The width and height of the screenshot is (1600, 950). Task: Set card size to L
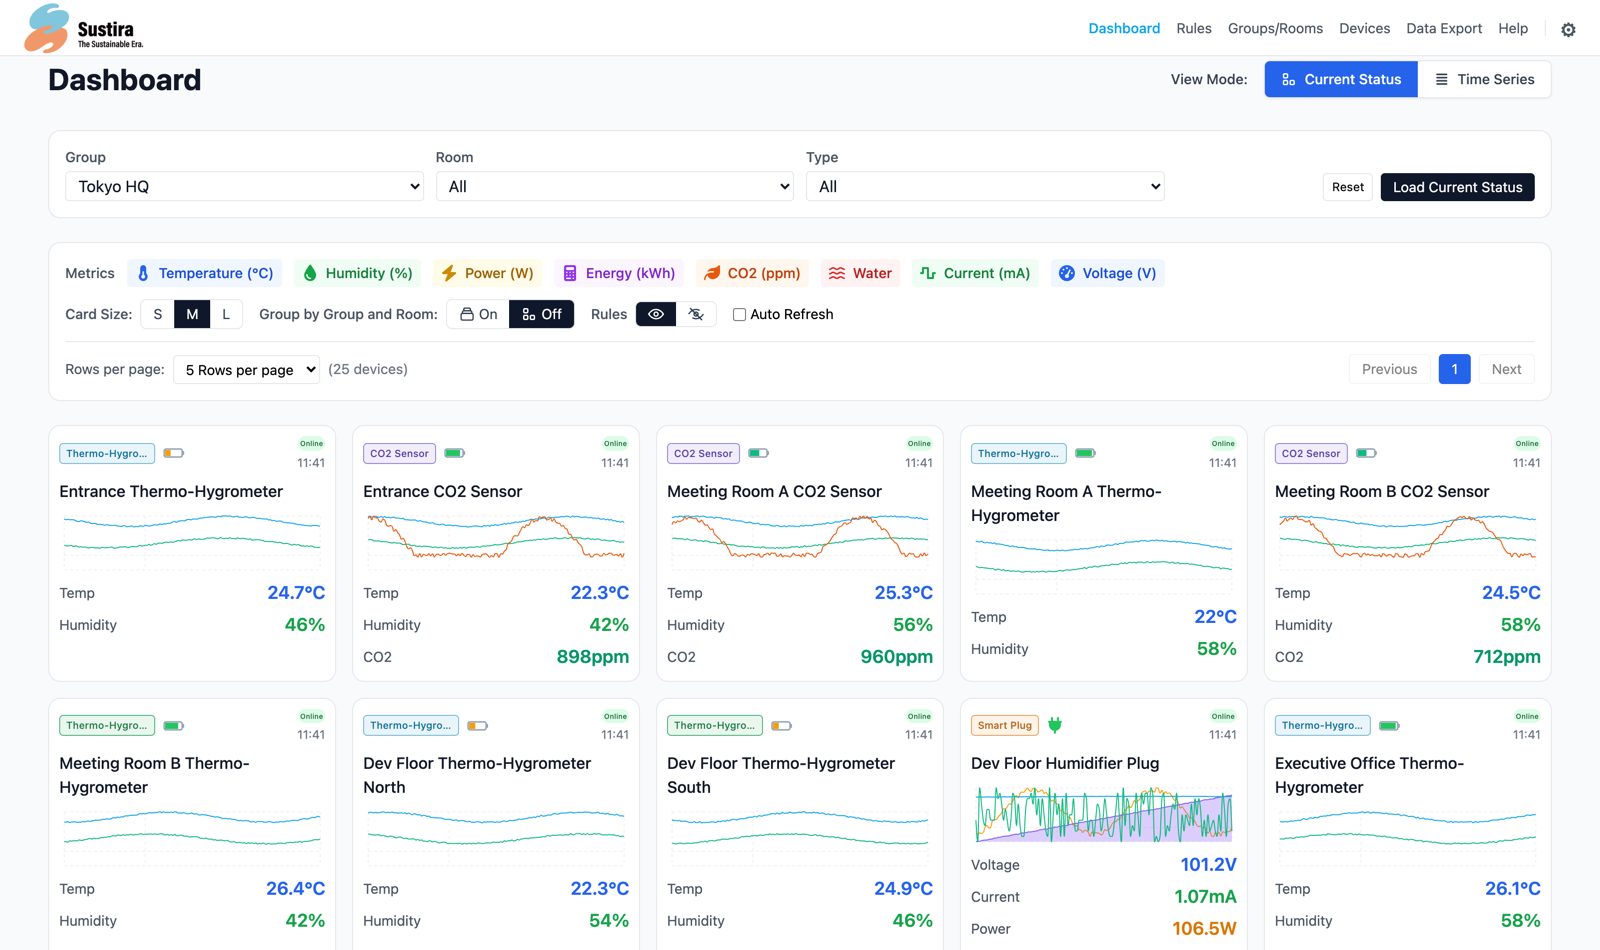[226, 314]
